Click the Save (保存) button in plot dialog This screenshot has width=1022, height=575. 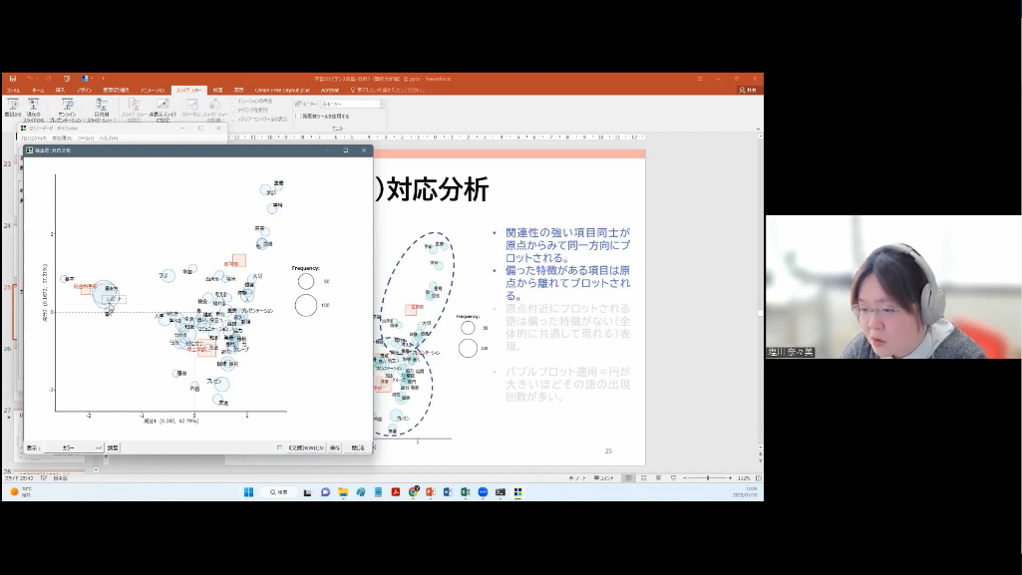(335, 448)
